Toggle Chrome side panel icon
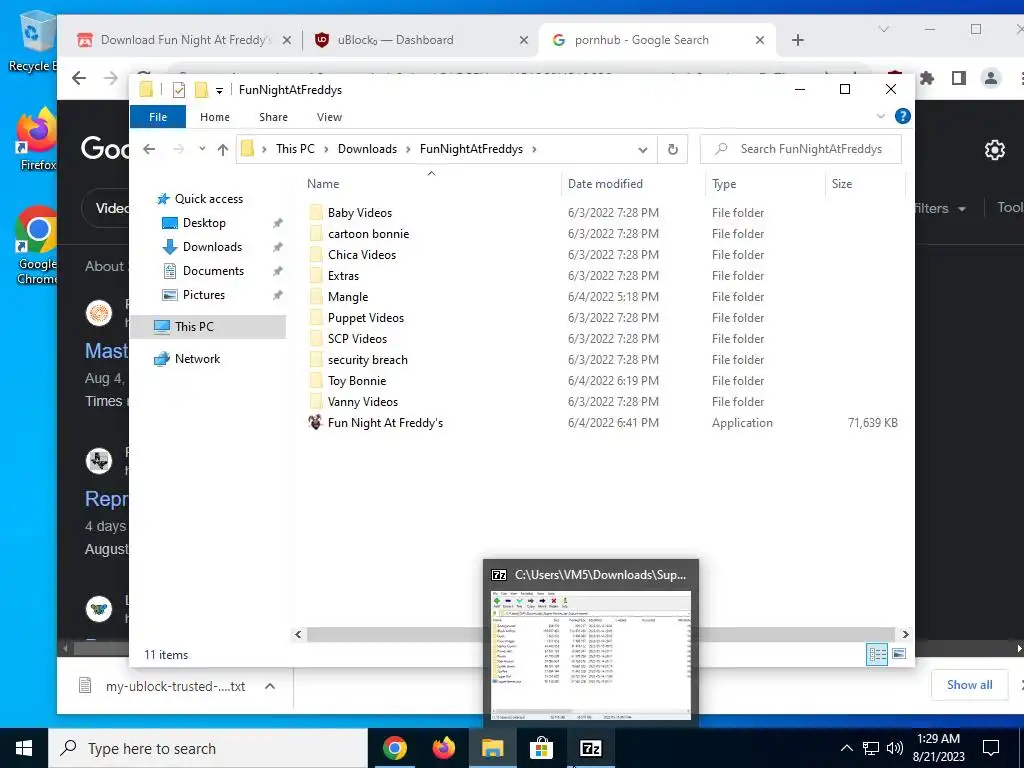 (x=959, y=78)
